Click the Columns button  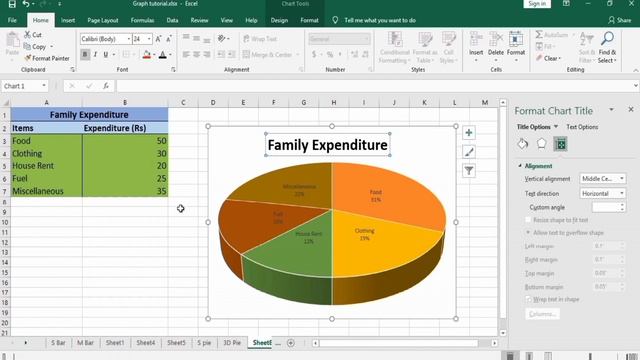coord(542,314)
